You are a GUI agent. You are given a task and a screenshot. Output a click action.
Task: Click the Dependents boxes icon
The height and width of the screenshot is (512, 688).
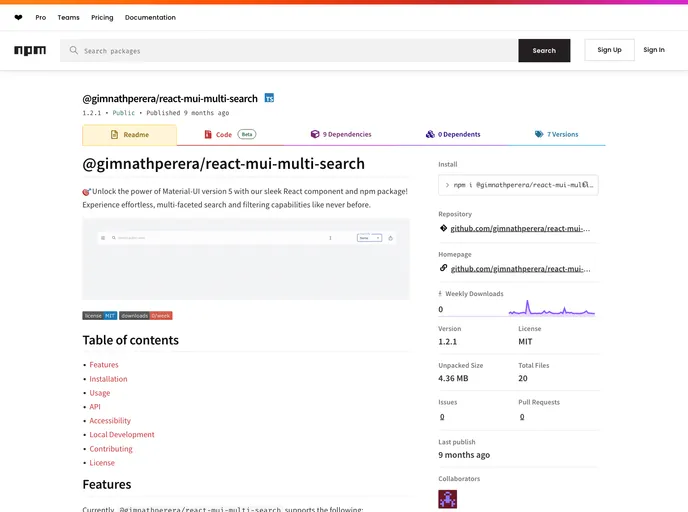(430, 134)
